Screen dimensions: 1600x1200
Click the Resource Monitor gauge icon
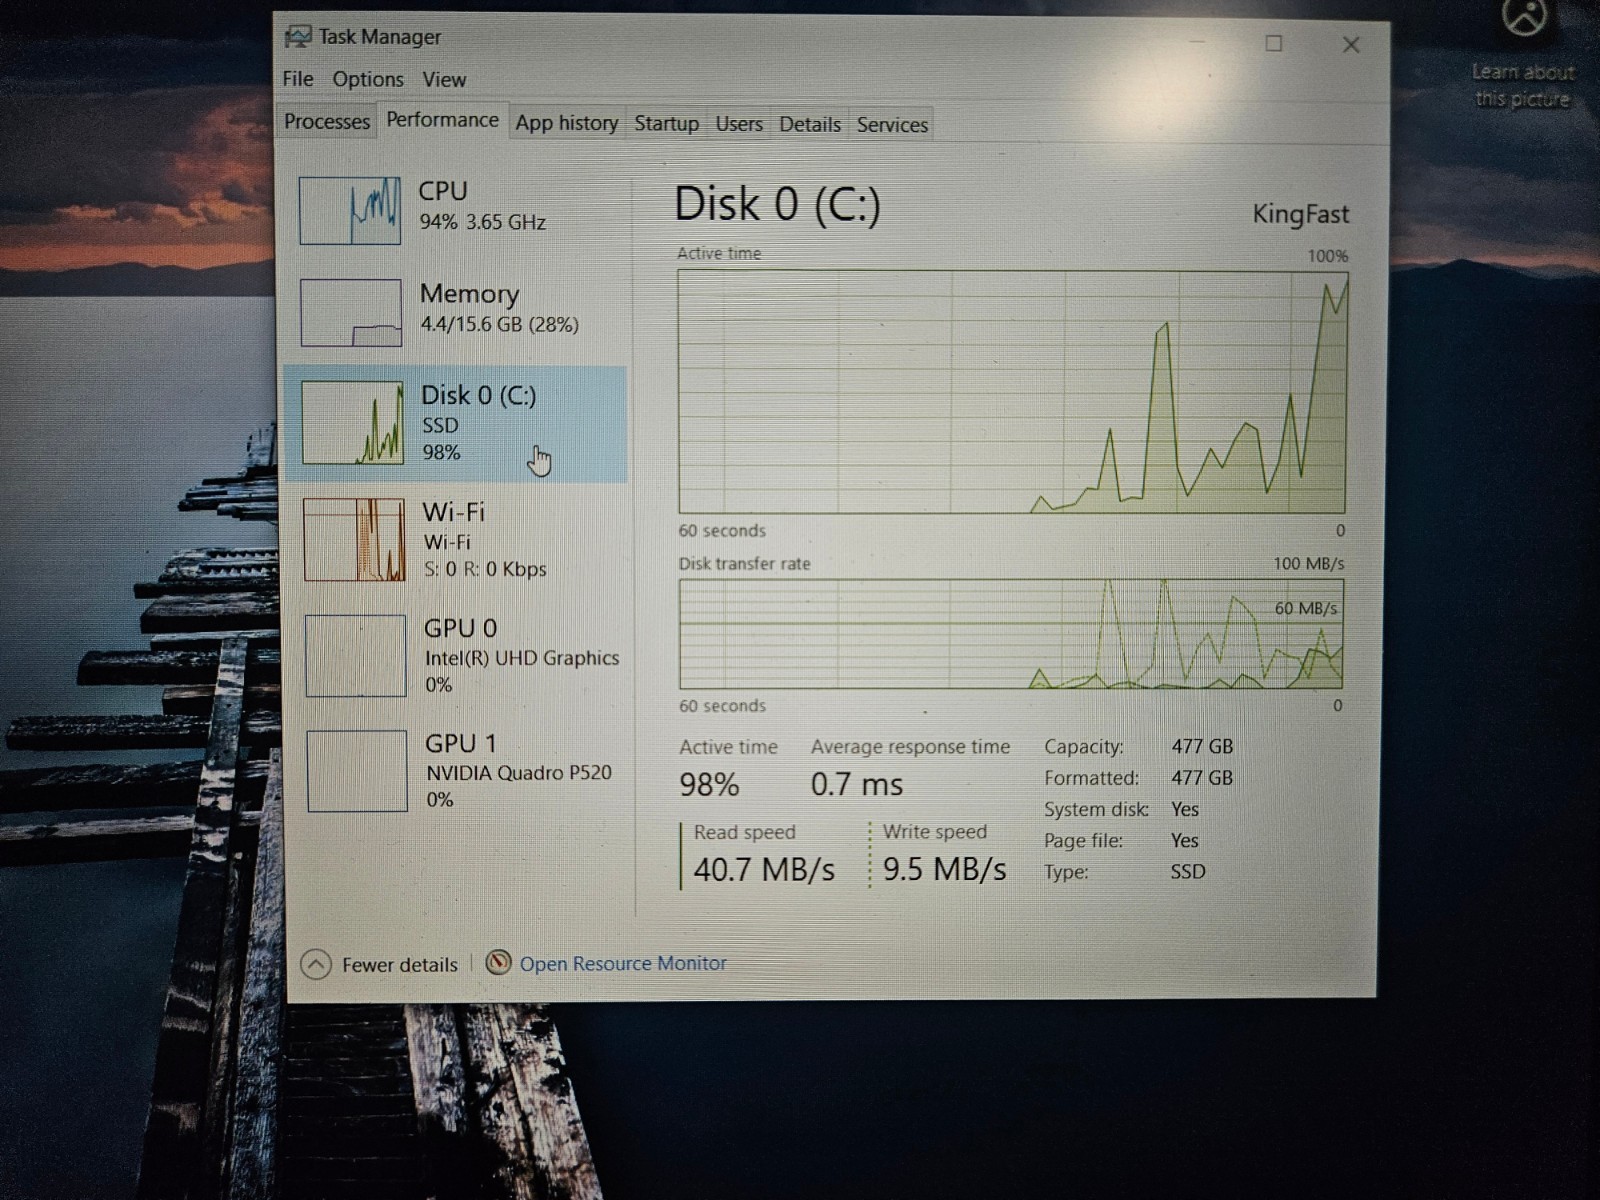[498, 962]
